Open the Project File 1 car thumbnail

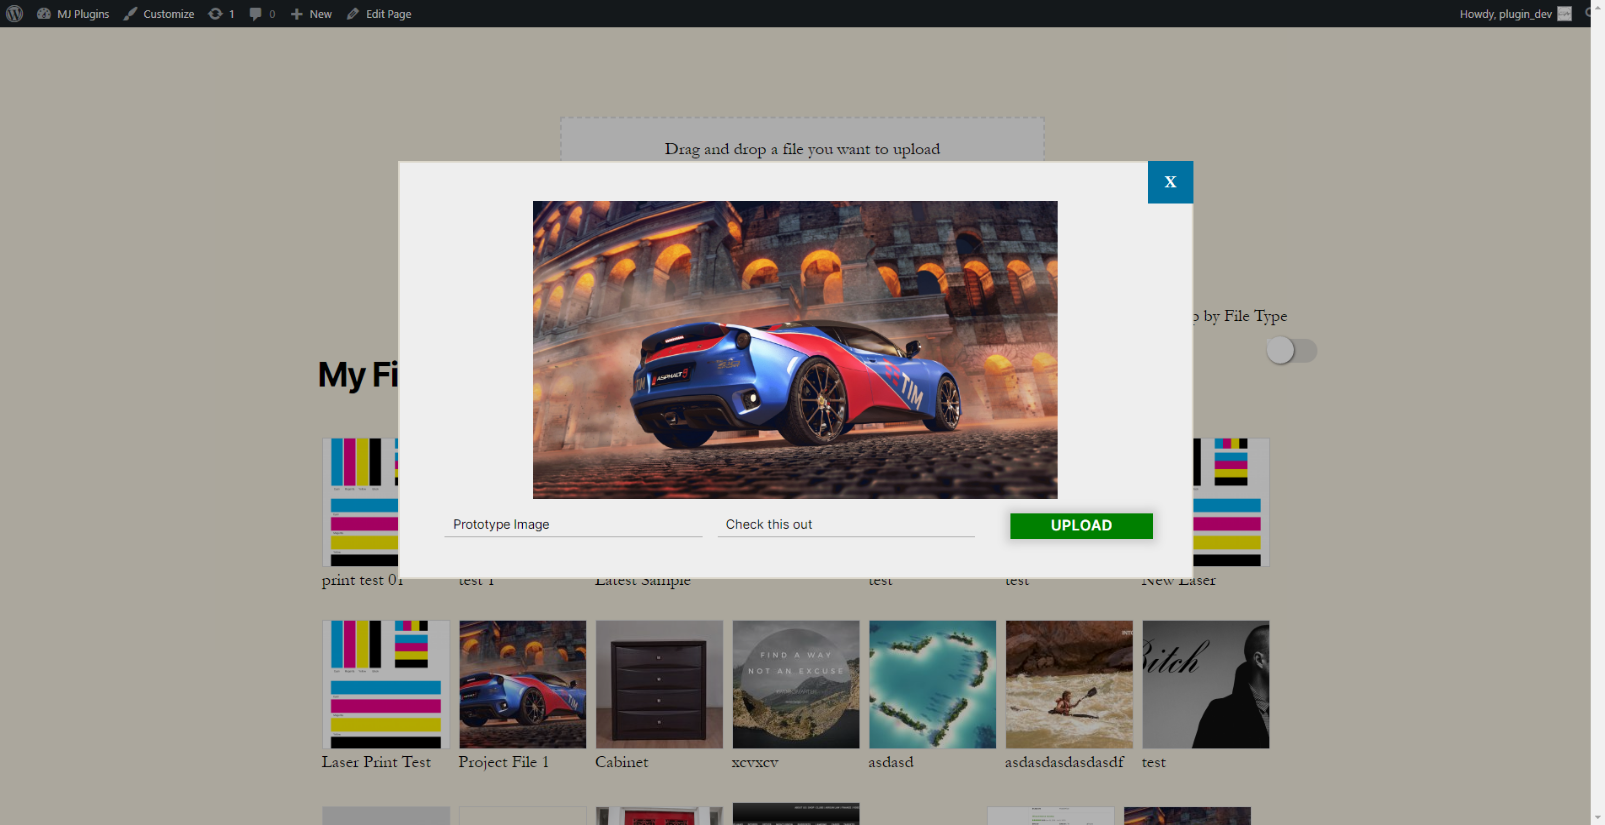pyautogui.click(x=523, y=685)
